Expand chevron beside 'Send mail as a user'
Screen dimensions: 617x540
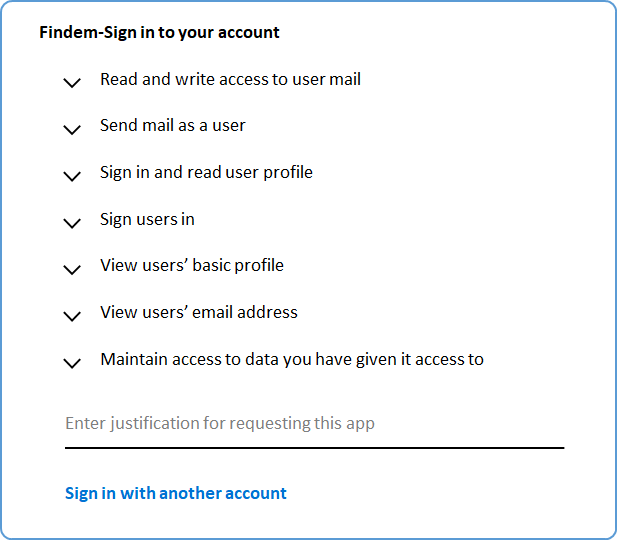(x=71, y=130)
